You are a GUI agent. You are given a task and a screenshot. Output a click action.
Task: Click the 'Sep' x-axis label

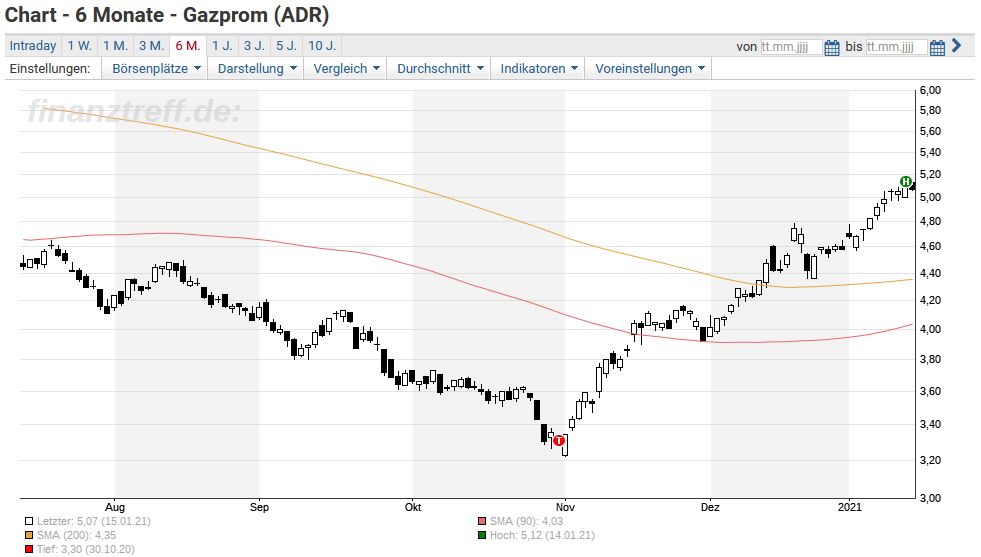coord(259,507)
